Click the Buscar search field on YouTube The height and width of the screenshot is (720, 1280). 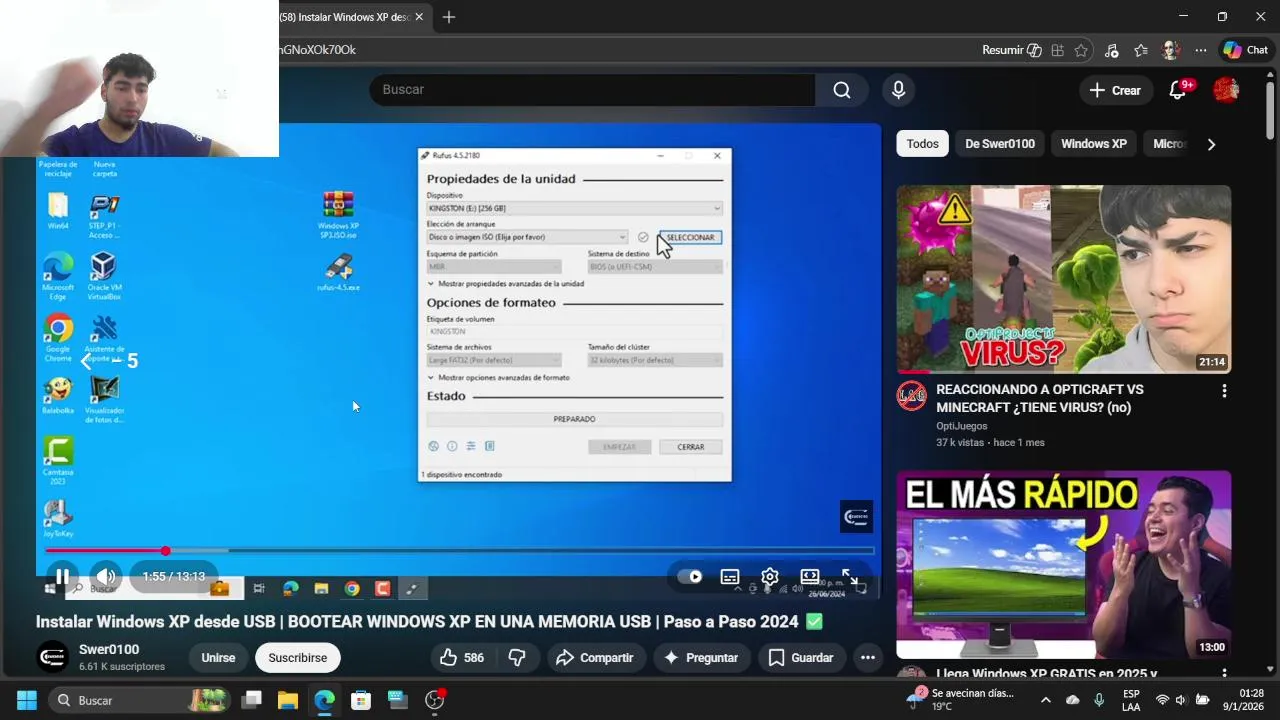click(x=592, y=90)
